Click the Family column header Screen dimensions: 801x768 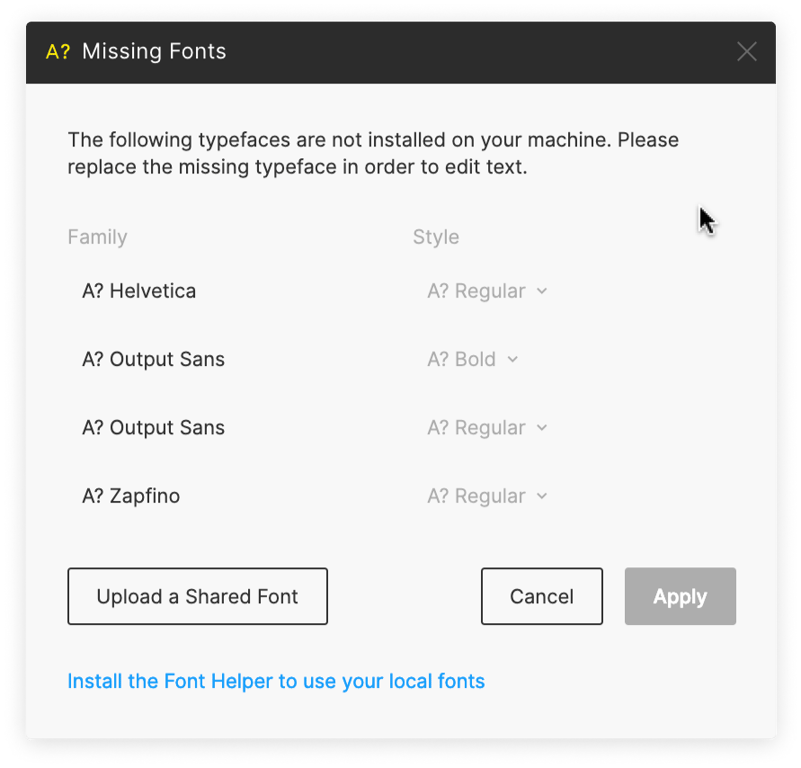(x=97, y=237)
